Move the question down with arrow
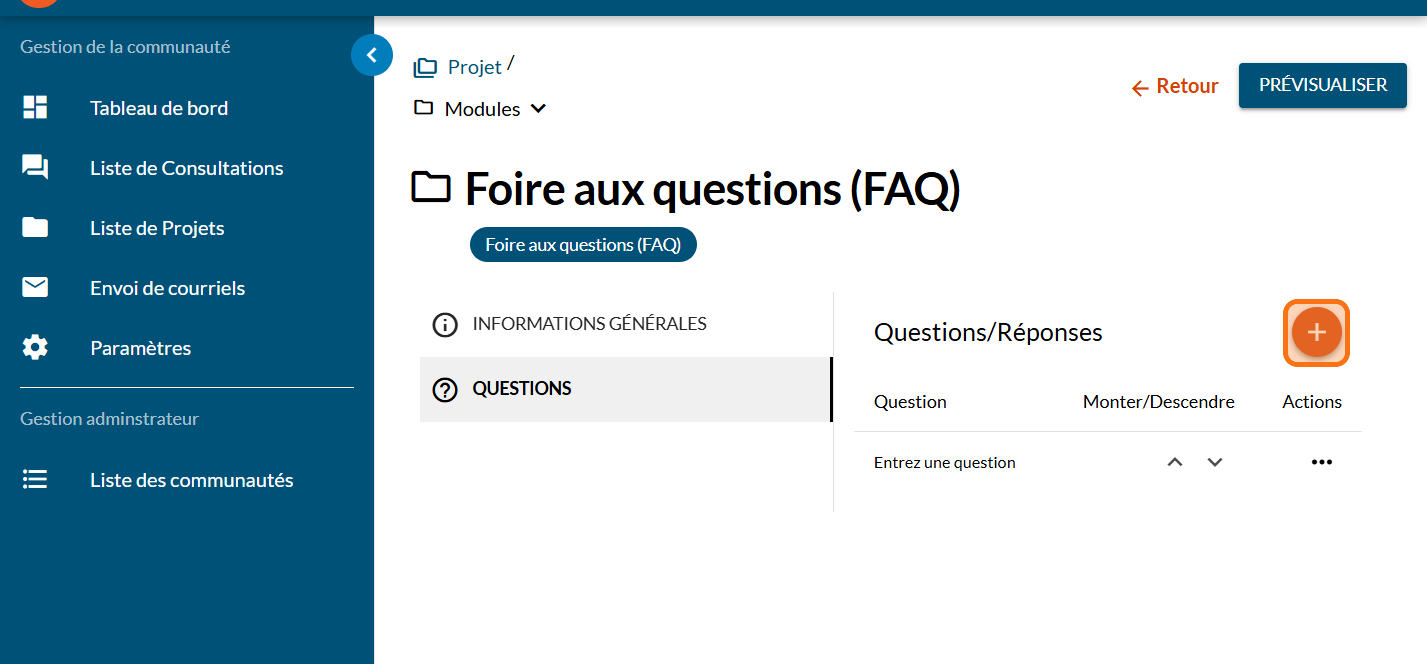 (1215, 462)
